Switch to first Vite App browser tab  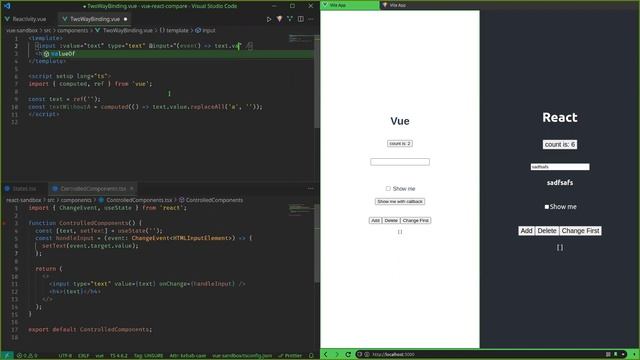click(350, 5)
